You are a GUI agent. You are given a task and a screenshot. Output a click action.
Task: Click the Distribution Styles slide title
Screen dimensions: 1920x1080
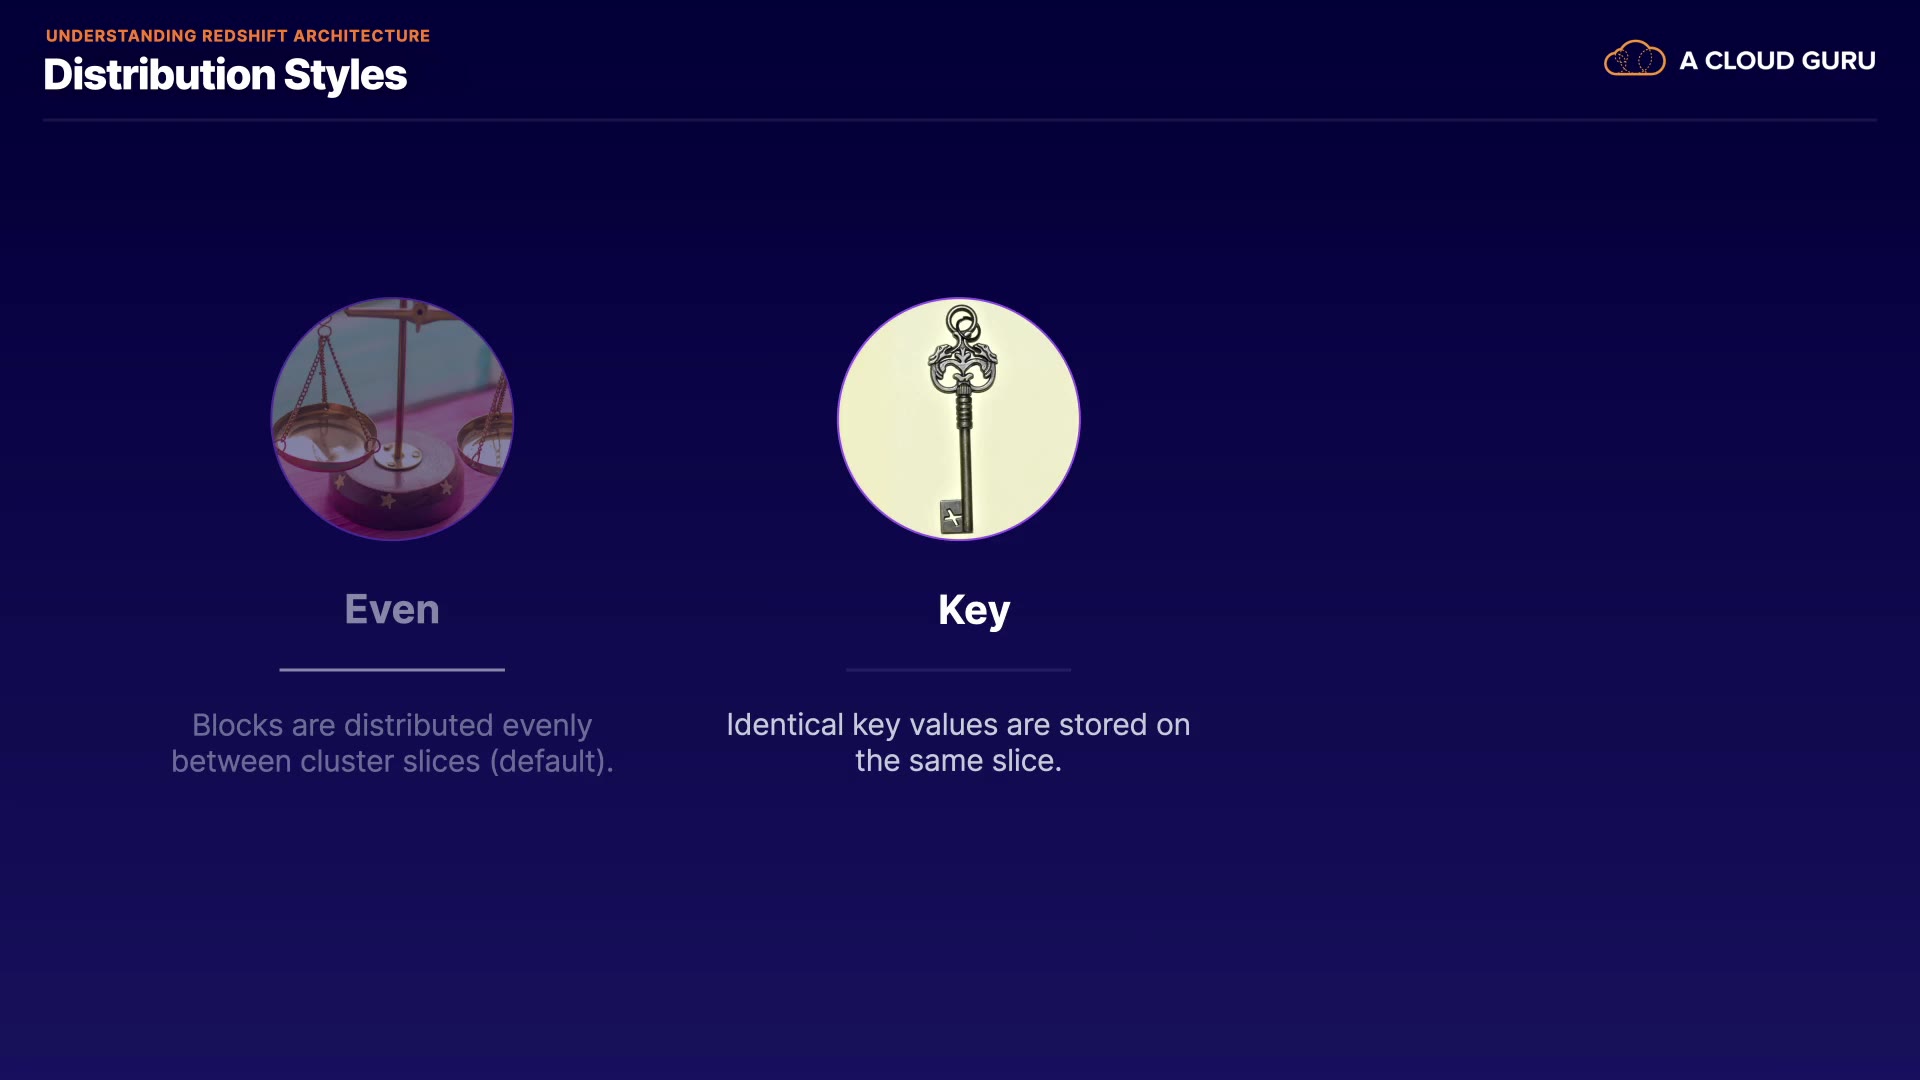tap(225, 75)
